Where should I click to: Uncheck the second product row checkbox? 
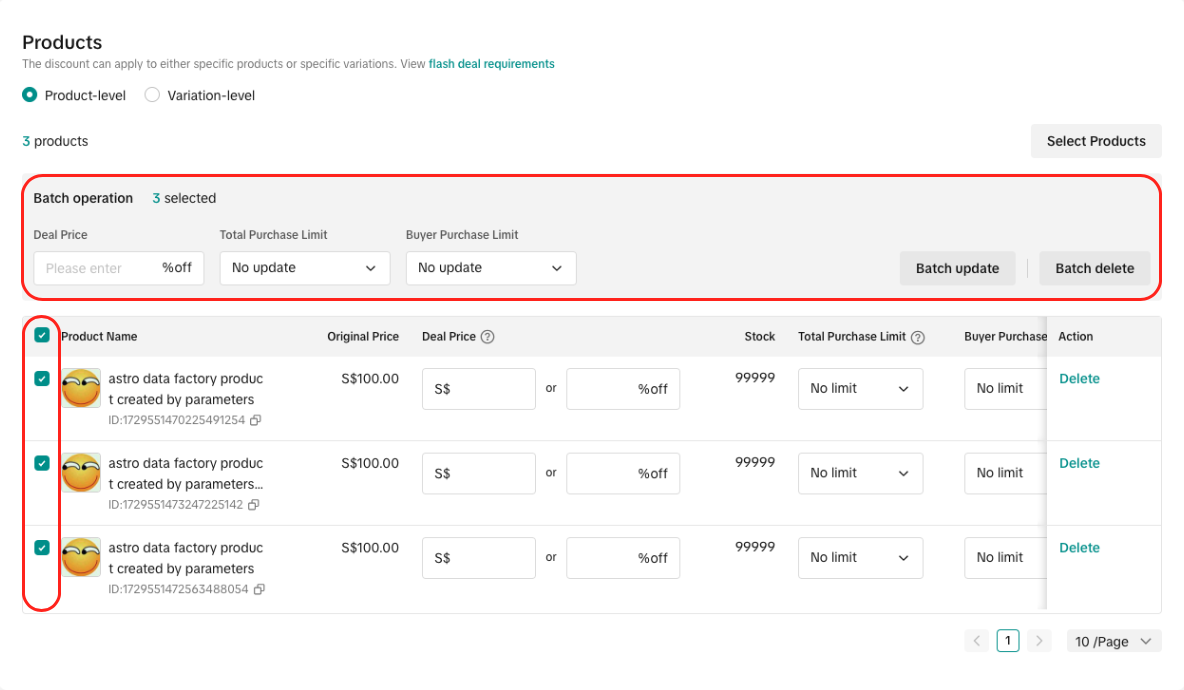(x=42, y=463)
